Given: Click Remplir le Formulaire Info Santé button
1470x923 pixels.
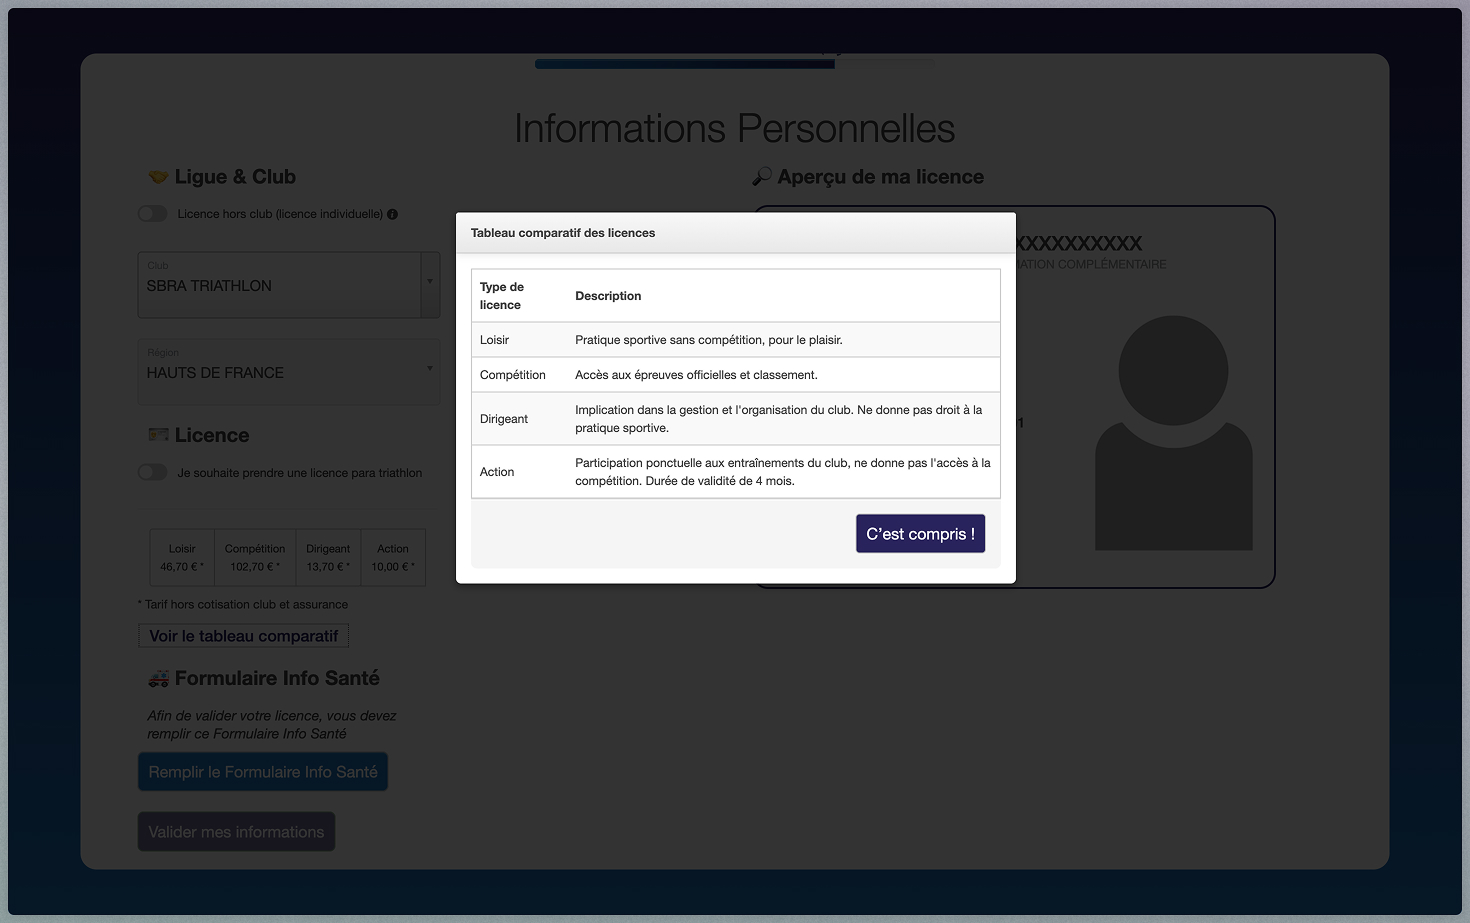Looking at the screenshot, I should tap(263, 772).
